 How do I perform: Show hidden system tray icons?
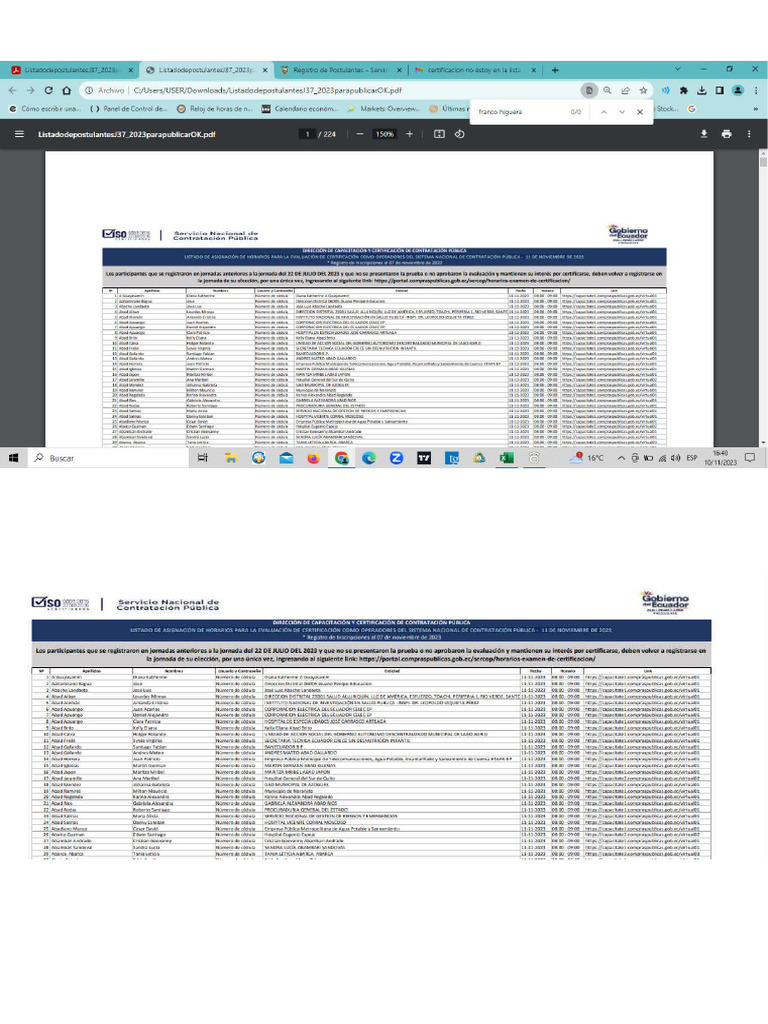pyautogui.click(x=620, y=458)
